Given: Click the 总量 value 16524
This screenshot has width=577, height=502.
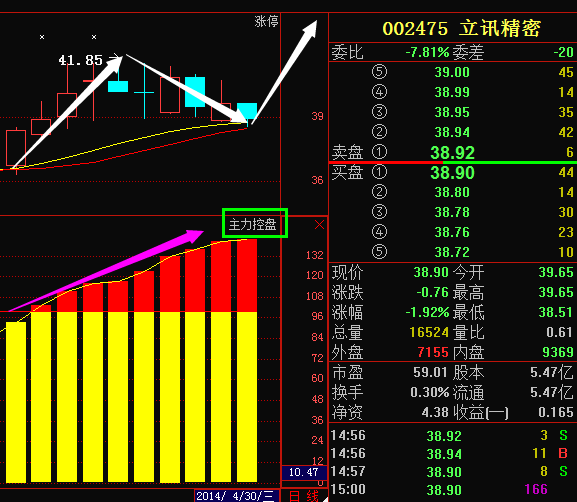Looking at the screenshot, I should (429, 332).
